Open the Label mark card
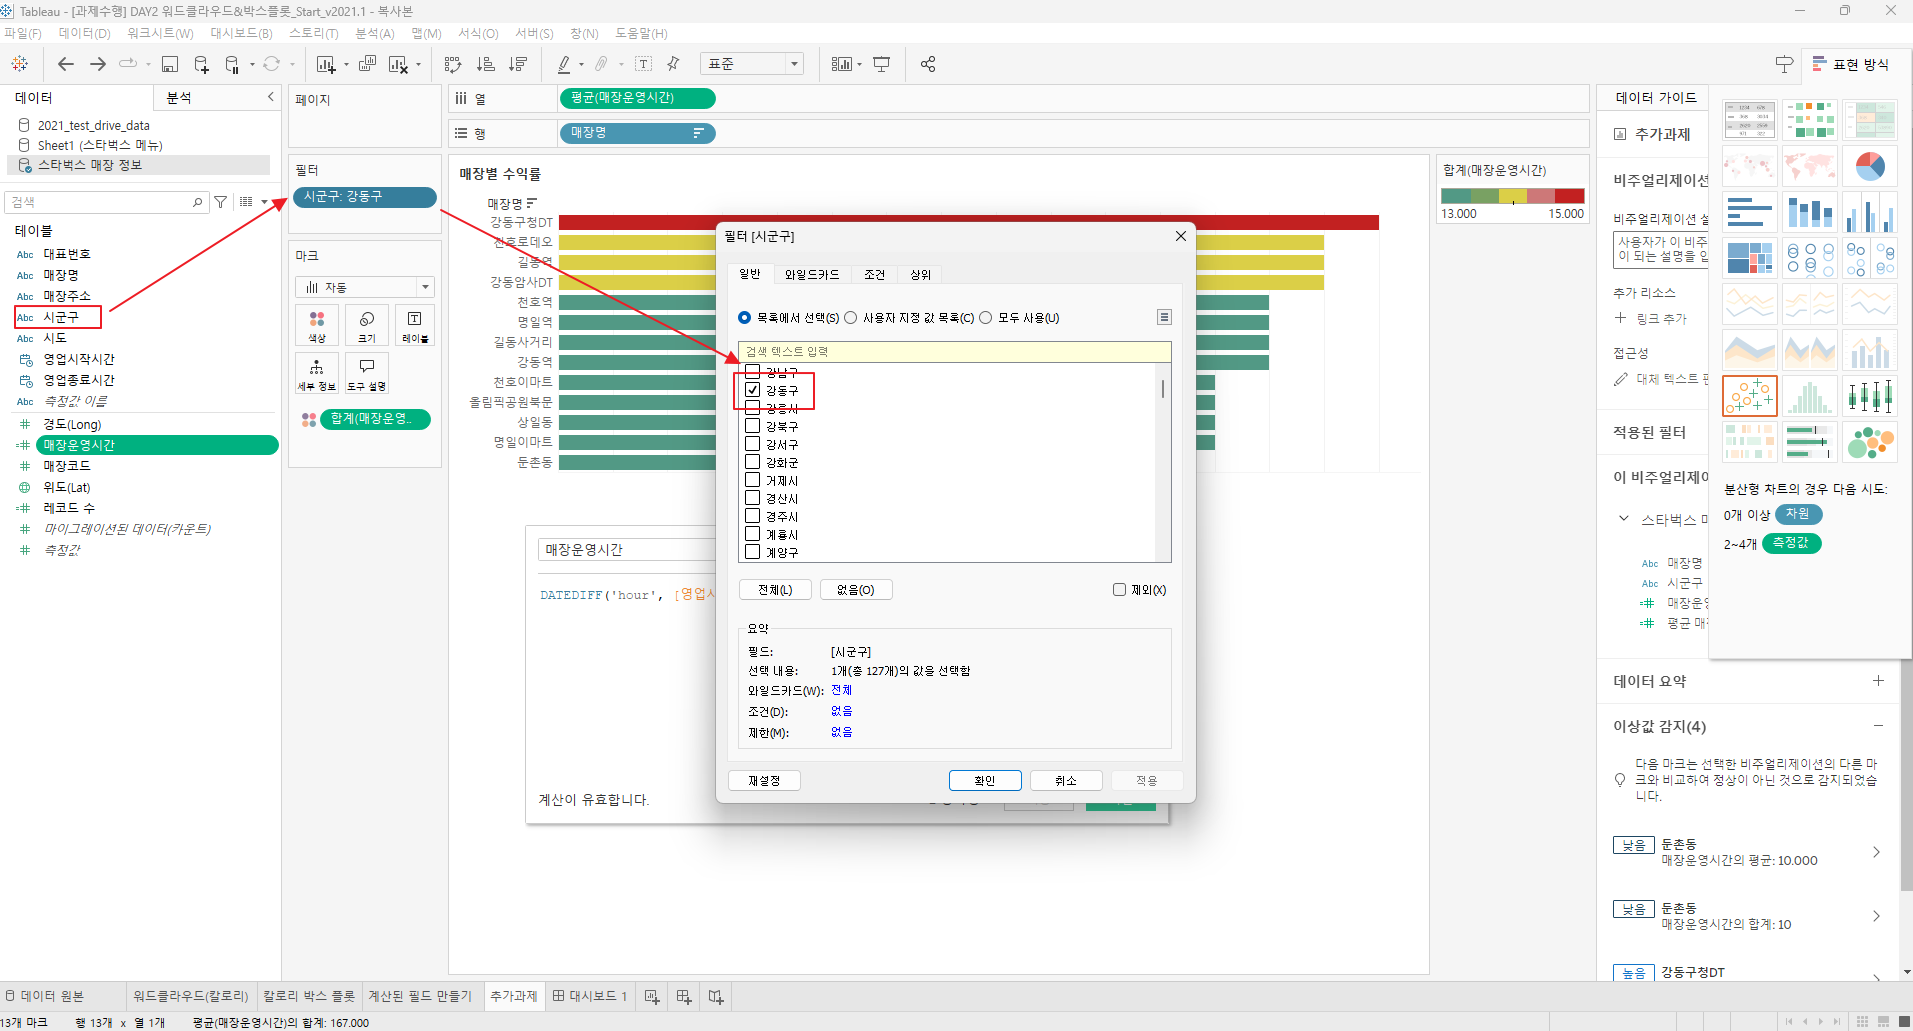 coord(415,326)
